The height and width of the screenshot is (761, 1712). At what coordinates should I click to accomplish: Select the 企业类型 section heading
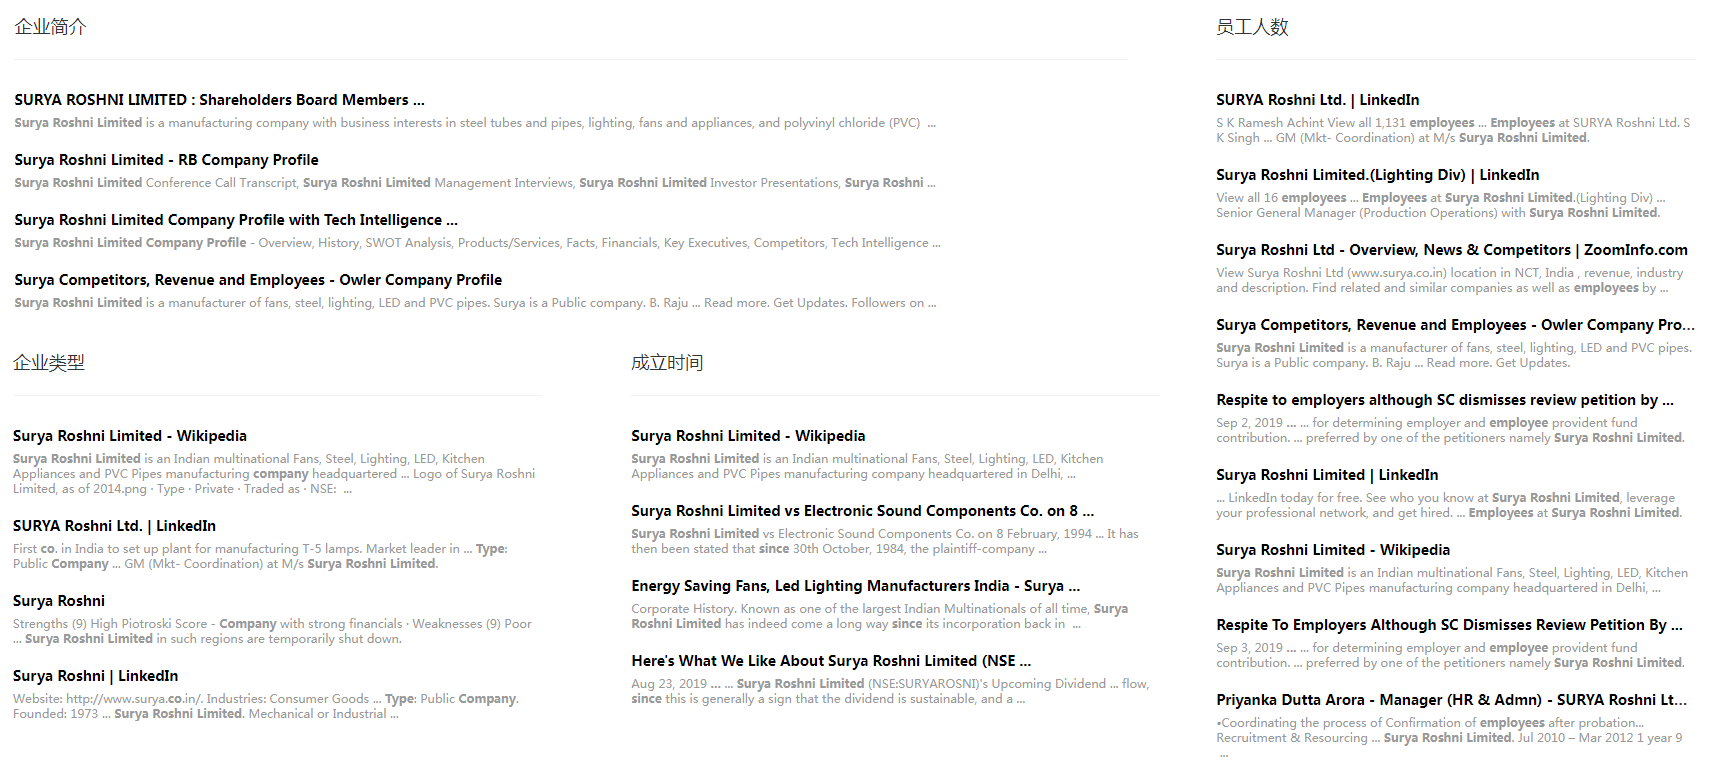49,363
